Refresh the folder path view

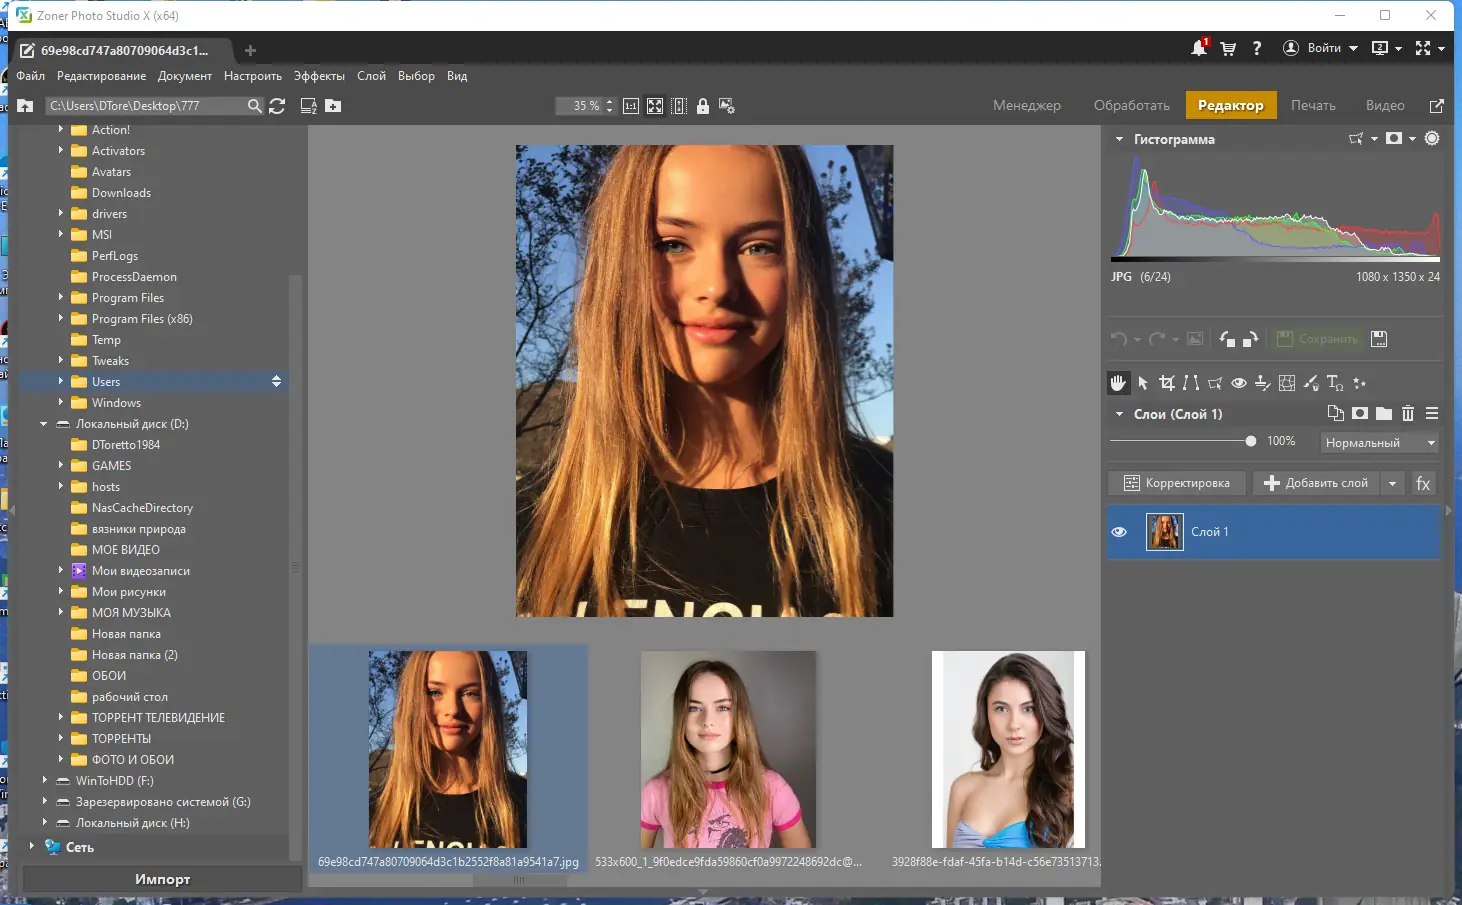pyautogui.click(x=277, y=106)
